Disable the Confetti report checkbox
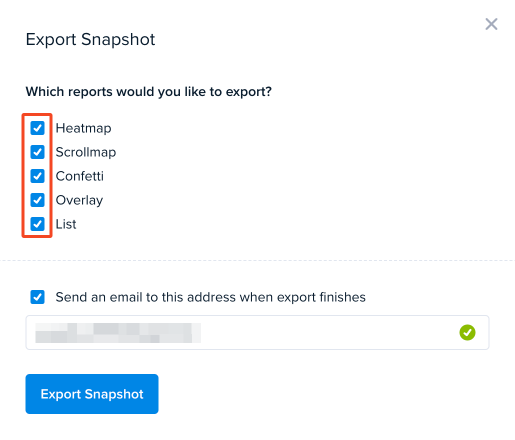This screenshot has width=515, height=440. [x=37, y=176]
